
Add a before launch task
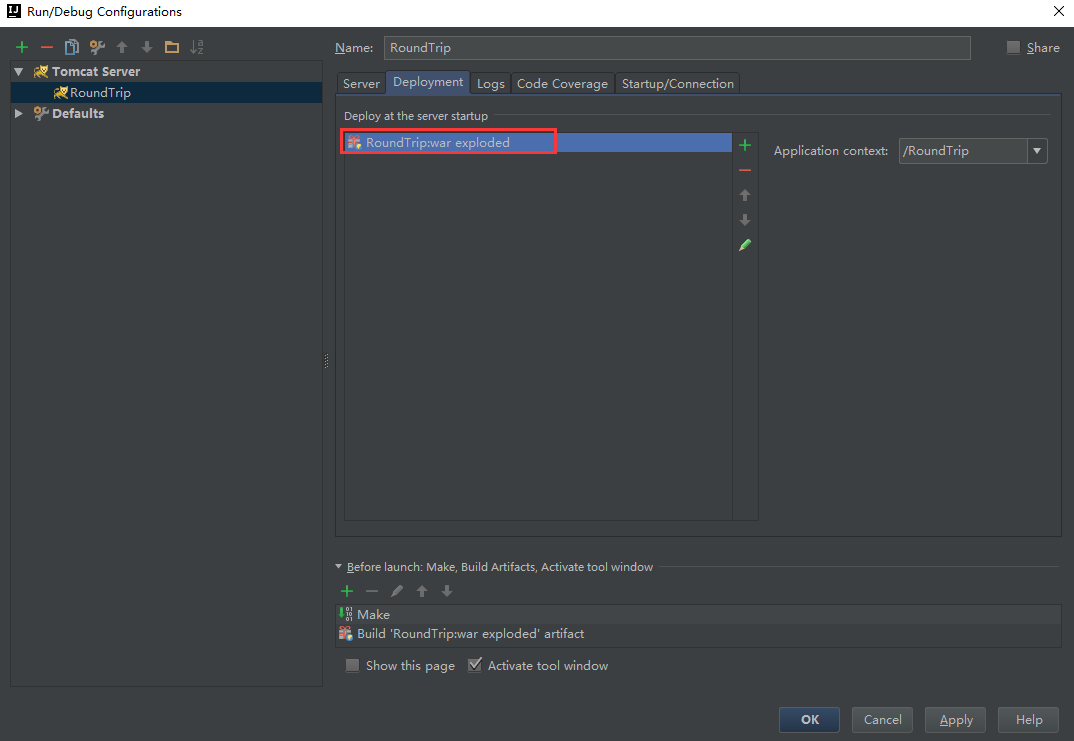pyautogui.click(x=347, y=591)
